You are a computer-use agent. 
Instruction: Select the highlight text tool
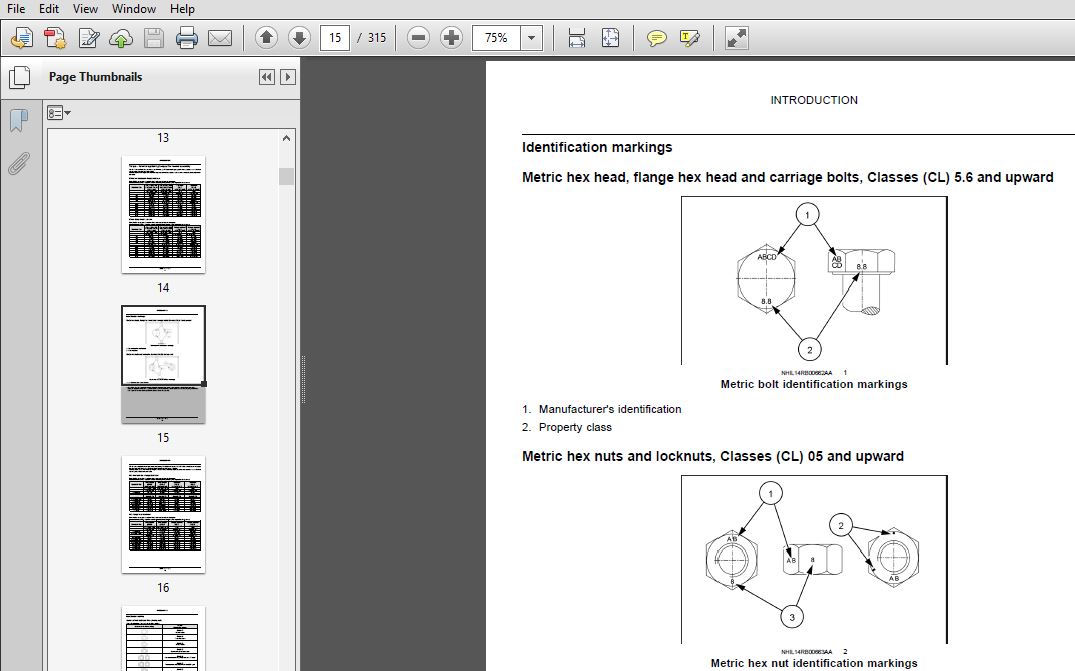click(x=690, y=38)
